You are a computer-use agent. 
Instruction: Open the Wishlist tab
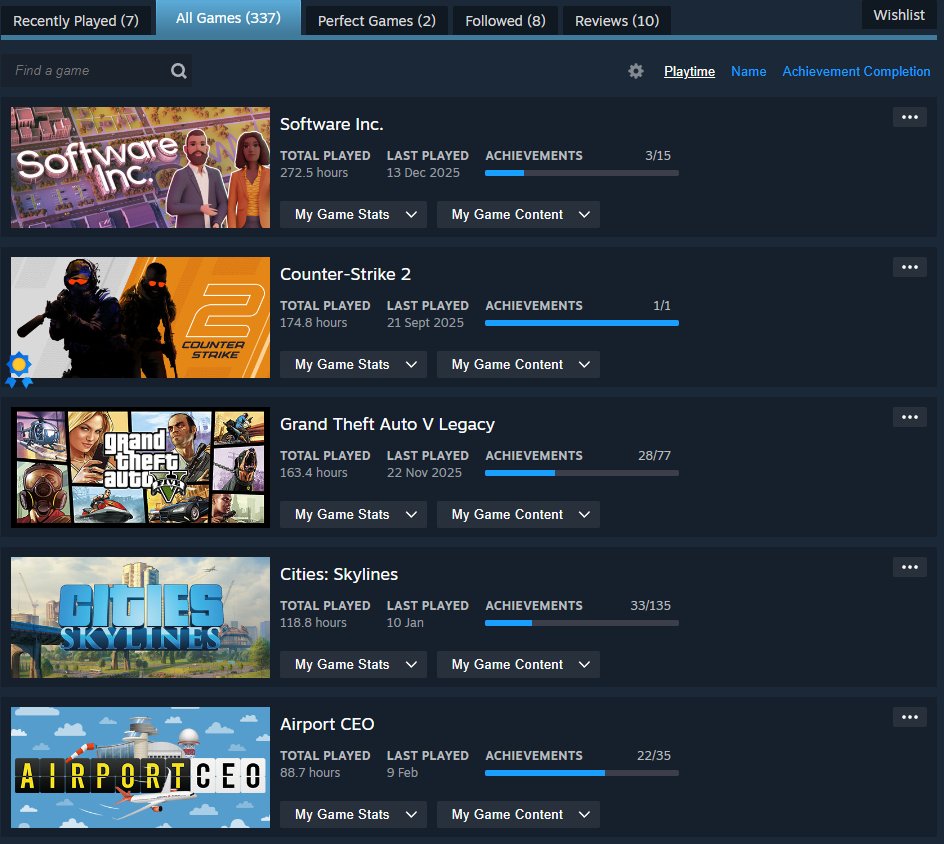tap(899, 15)
